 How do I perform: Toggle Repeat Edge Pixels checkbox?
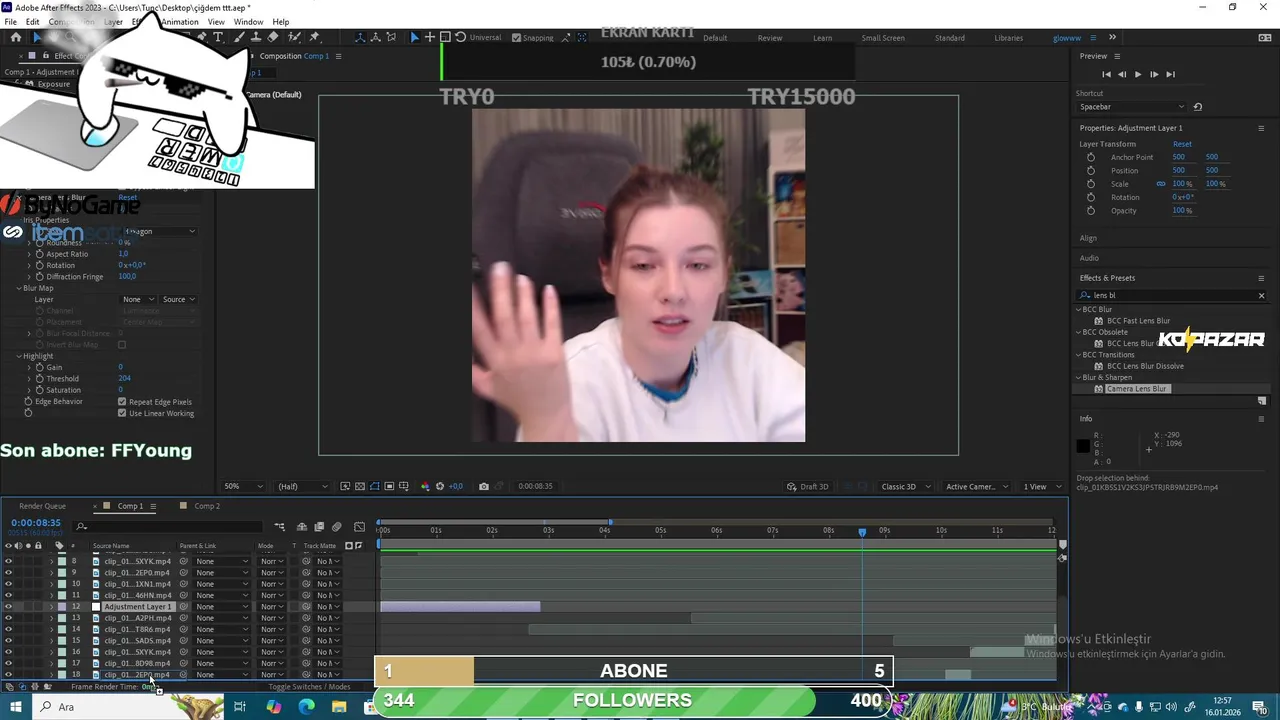[122, 402]
